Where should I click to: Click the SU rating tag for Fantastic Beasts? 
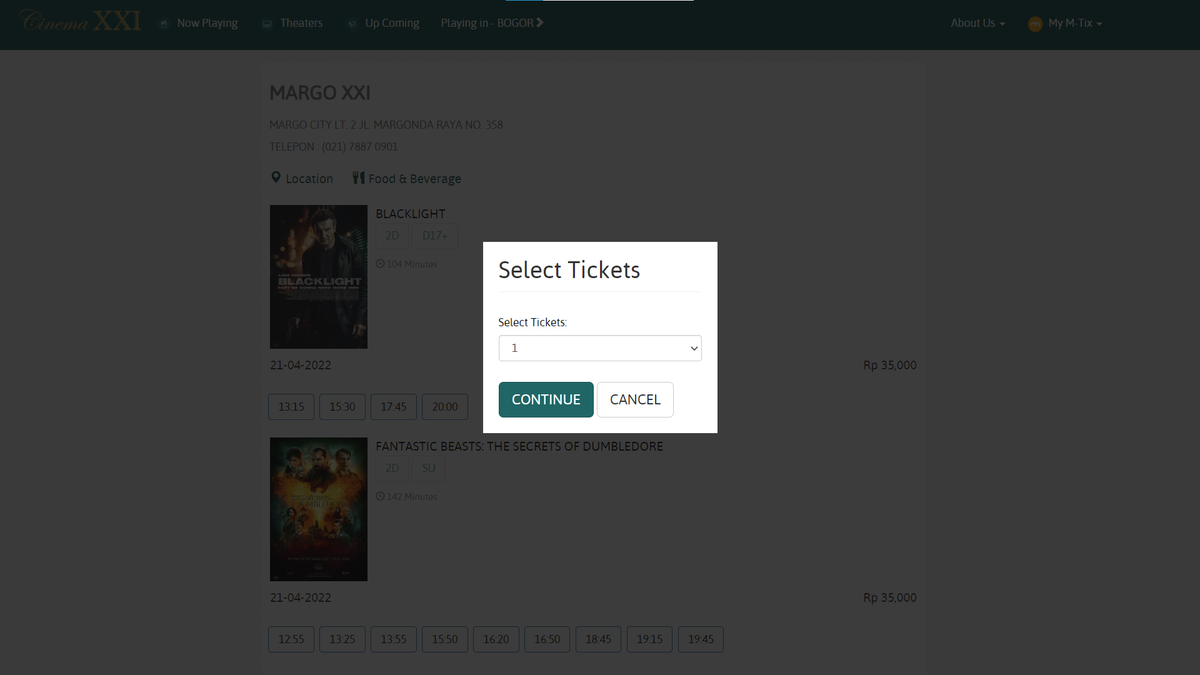click(429, 468)
